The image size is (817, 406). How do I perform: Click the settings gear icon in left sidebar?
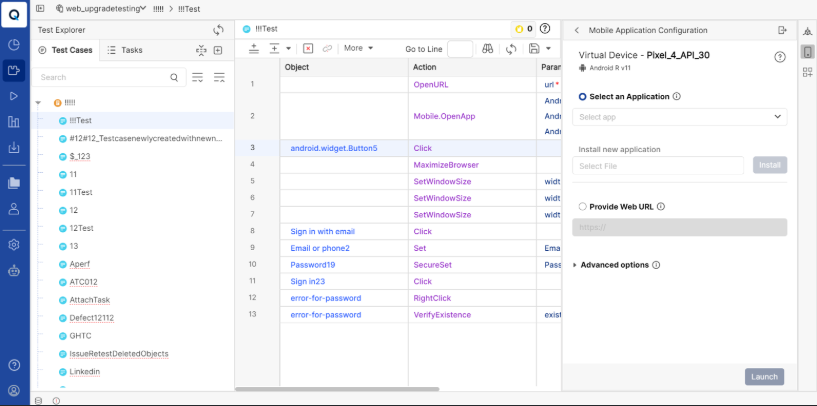(14, 244)
